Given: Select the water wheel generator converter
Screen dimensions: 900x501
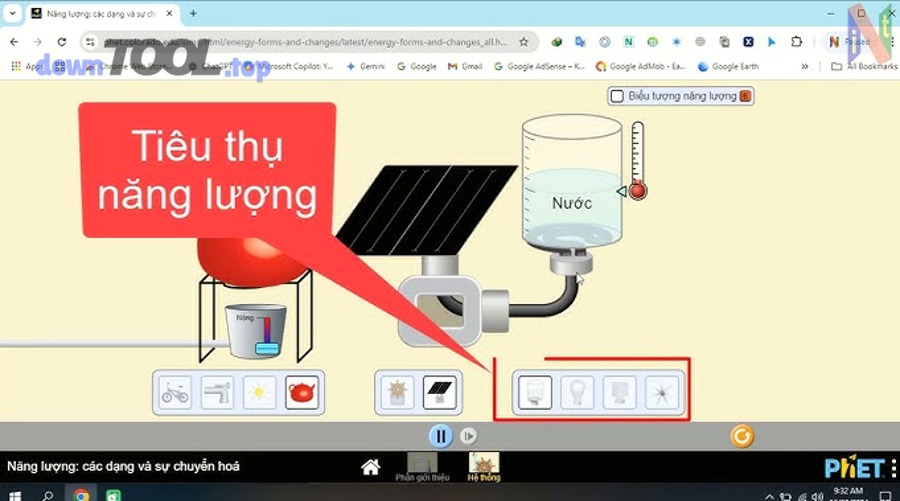Looking at the screenshot, I should click(x=397, y=393).
